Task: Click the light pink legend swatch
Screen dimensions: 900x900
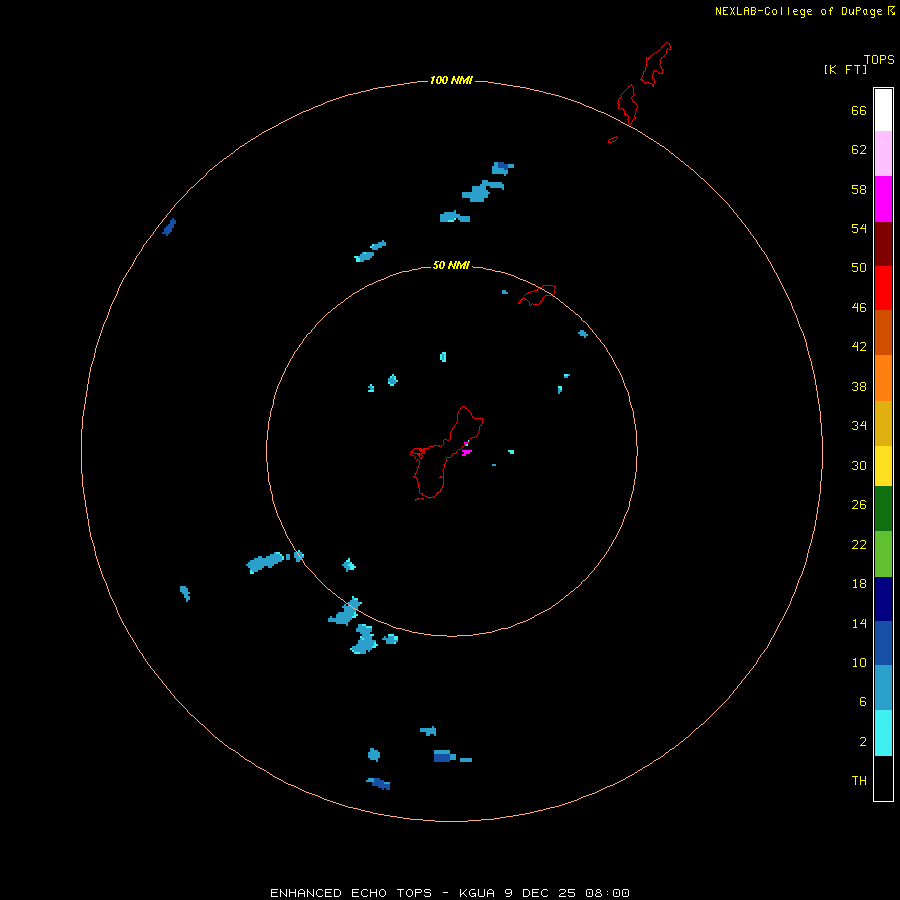Action: [x=883, y=153]
